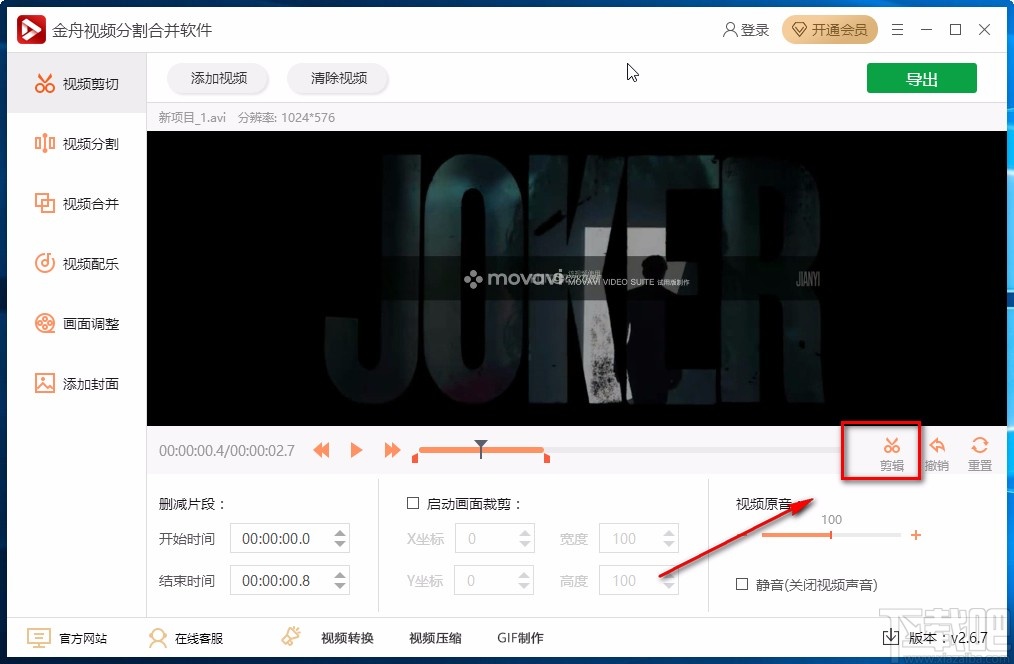Decrease the 结束时间 end time value
Screen dimensions: 1014x664
(340, 586)
